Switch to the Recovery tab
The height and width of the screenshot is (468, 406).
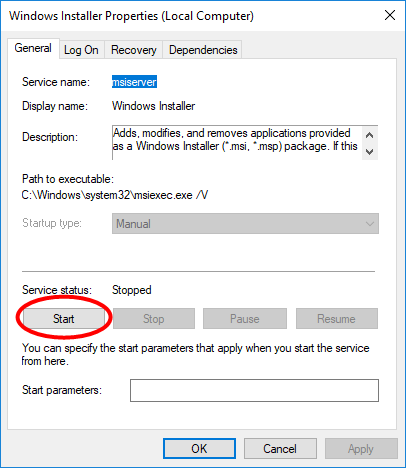click(x=134, y=50)
